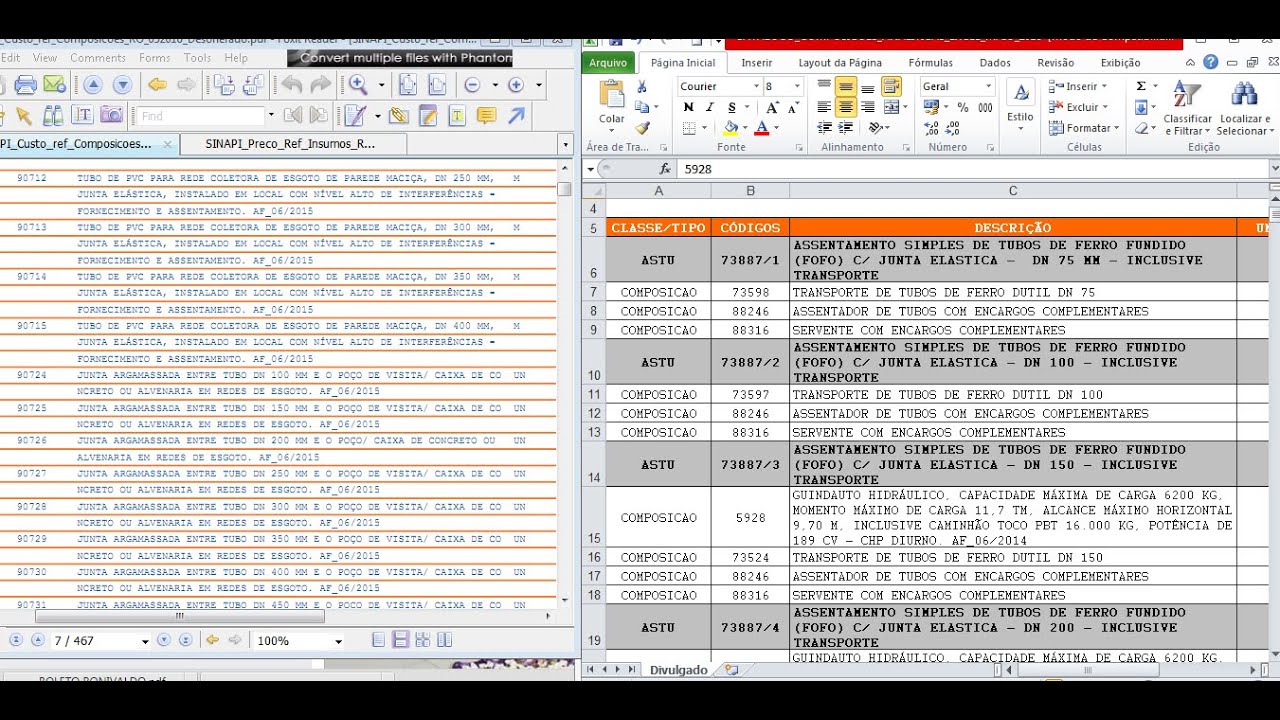Click the Zoom Out minus icon in Foxit
The height and width of the screenshot is (720, 1280).
coord(472,85)
